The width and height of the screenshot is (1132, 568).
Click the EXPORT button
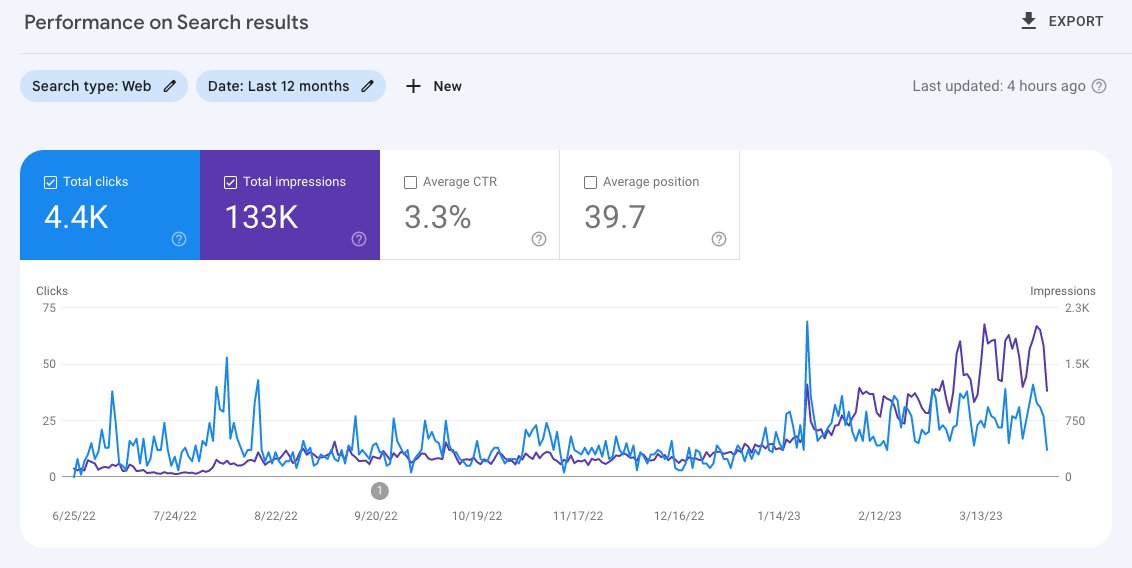pos(1062,21)
